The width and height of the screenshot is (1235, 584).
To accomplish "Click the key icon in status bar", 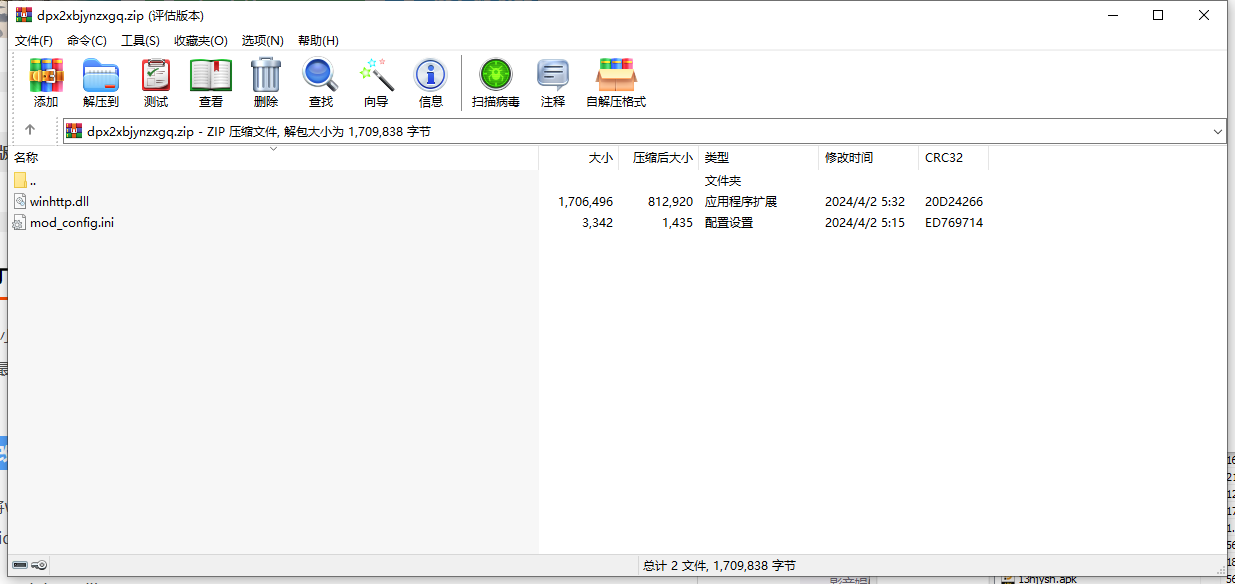I will pyautogui.click(x=40, y=565).
